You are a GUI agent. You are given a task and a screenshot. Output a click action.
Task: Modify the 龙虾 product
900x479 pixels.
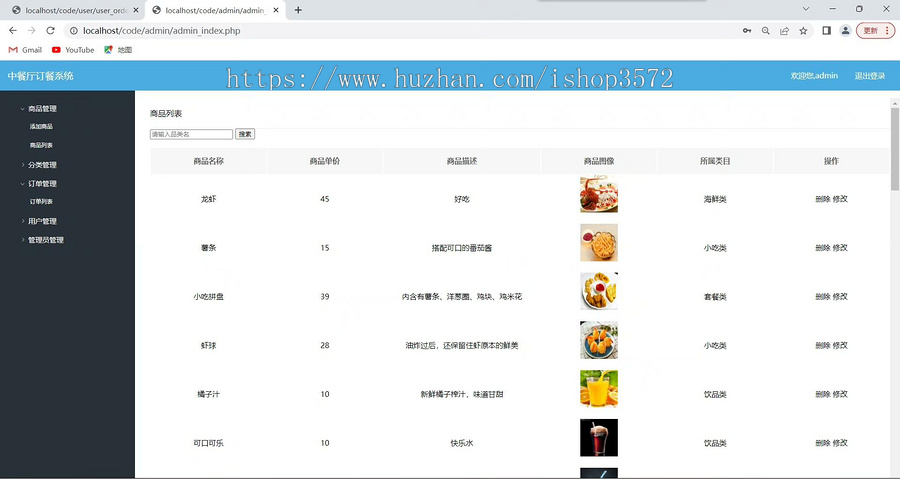tap(840, 199)
